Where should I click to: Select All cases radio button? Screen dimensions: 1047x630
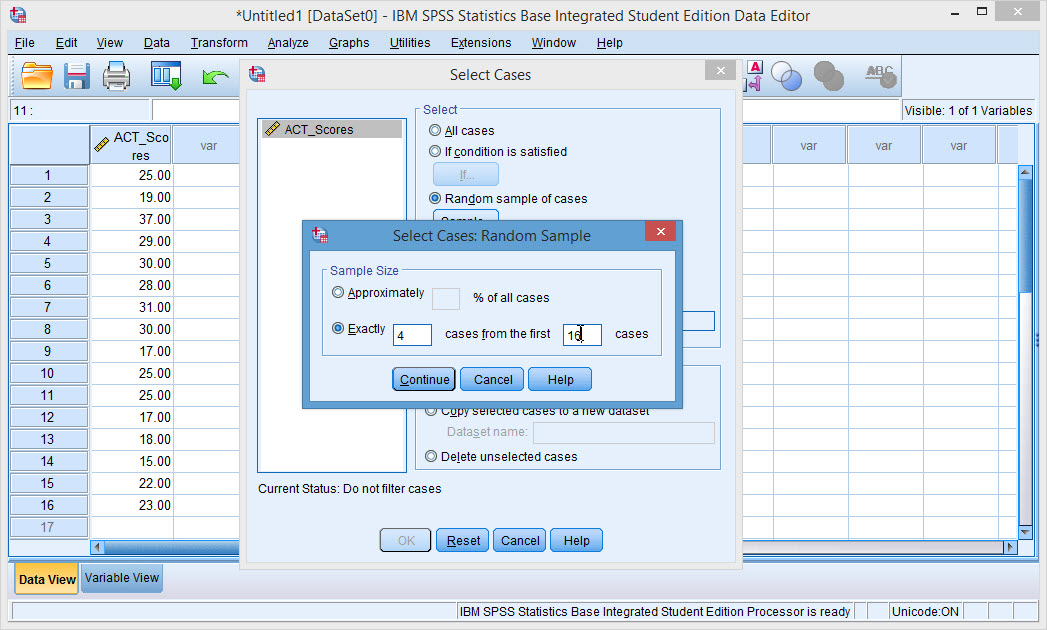pyautogui.click(x=435, y=130)
